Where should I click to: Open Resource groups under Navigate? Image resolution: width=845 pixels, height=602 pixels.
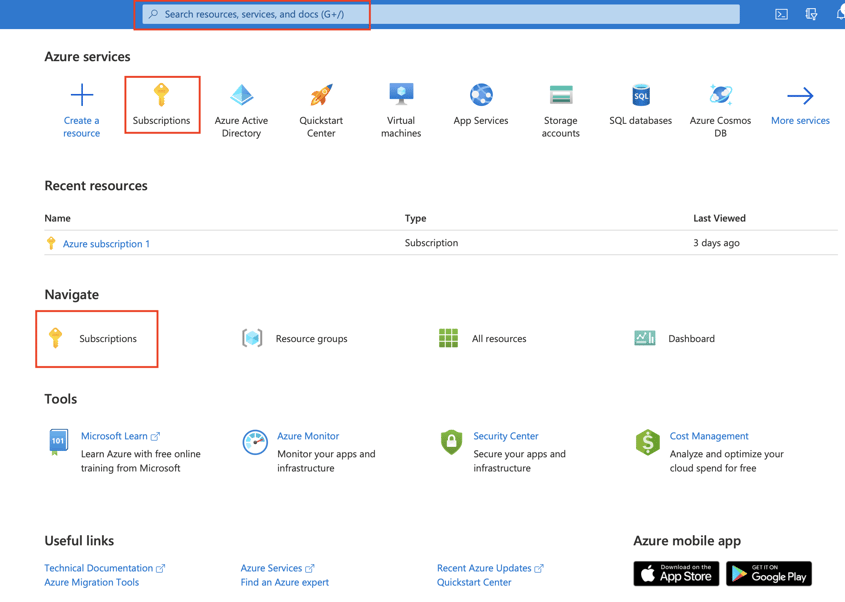[311, 338]
